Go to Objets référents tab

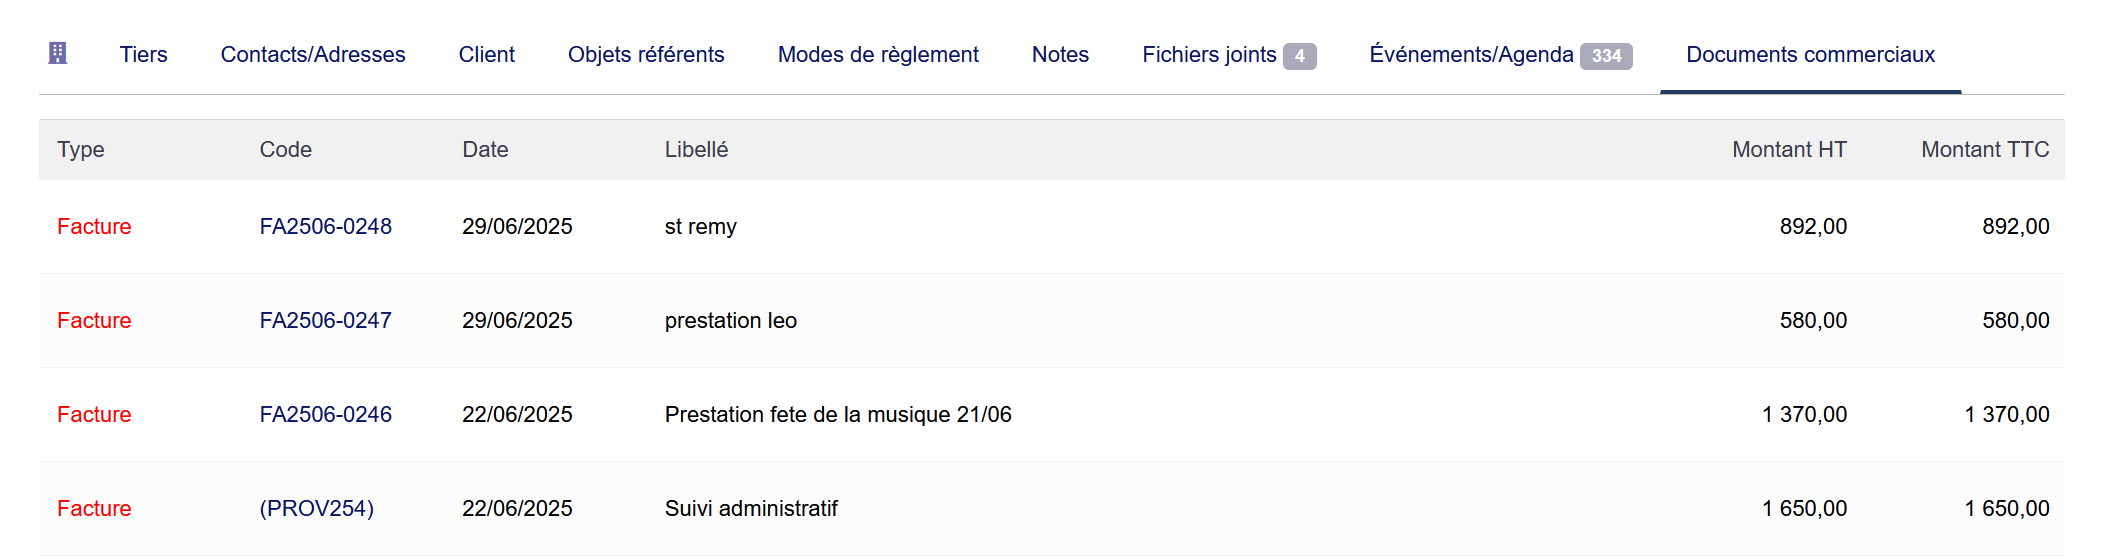[646, 55]
